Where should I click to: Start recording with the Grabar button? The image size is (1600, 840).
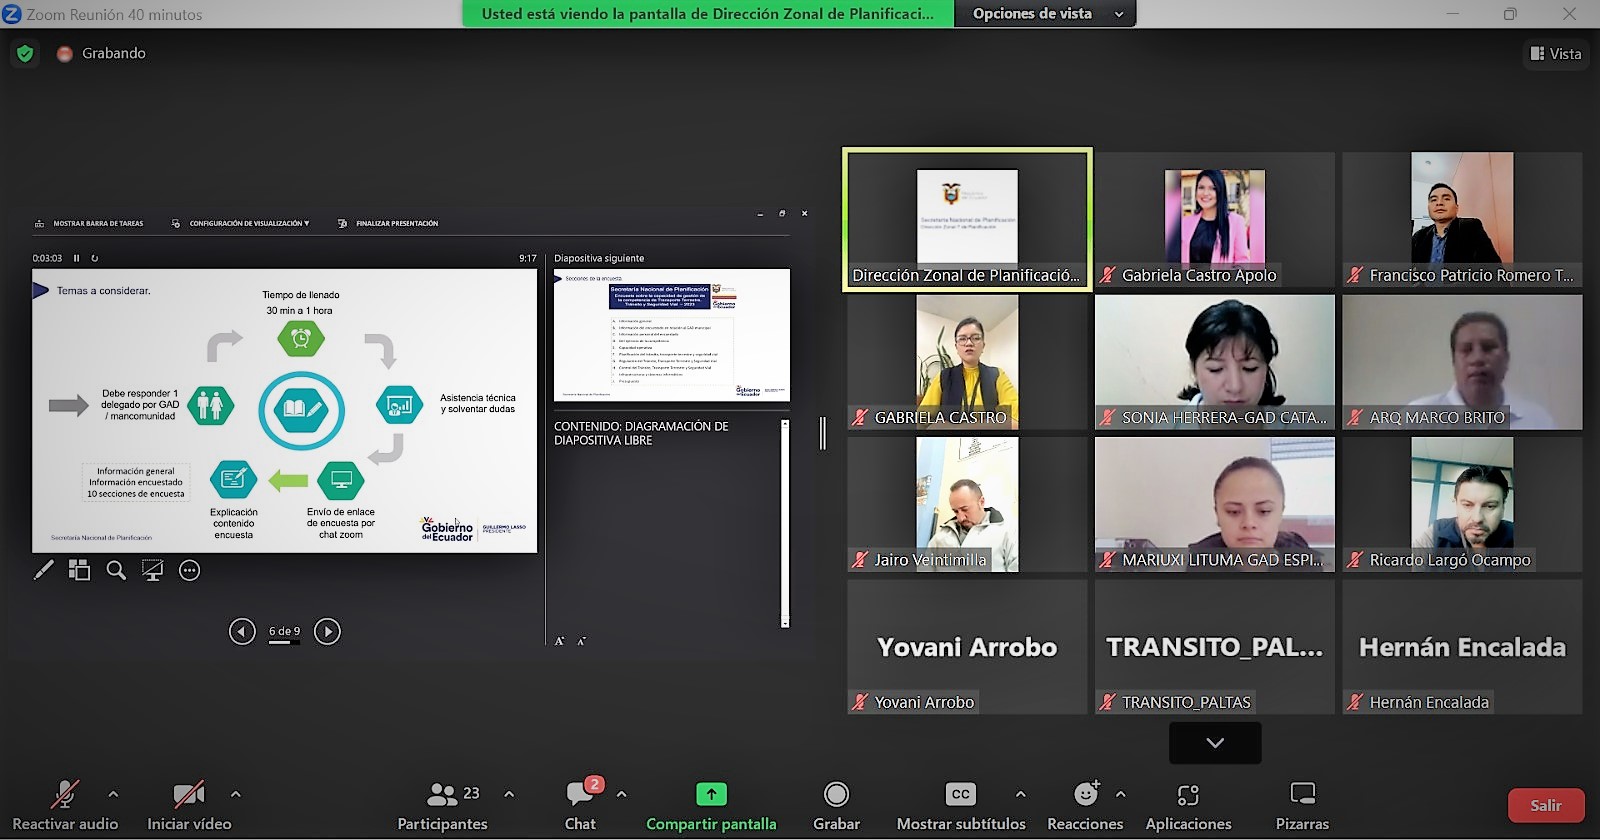pos(836,806)
